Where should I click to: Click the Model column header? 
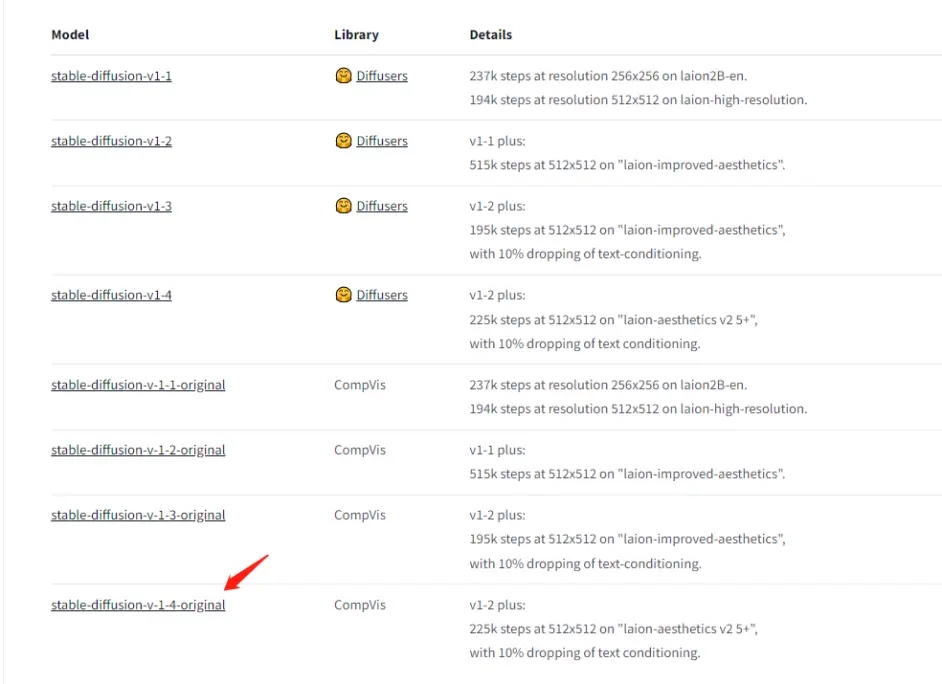click(70, 35)
